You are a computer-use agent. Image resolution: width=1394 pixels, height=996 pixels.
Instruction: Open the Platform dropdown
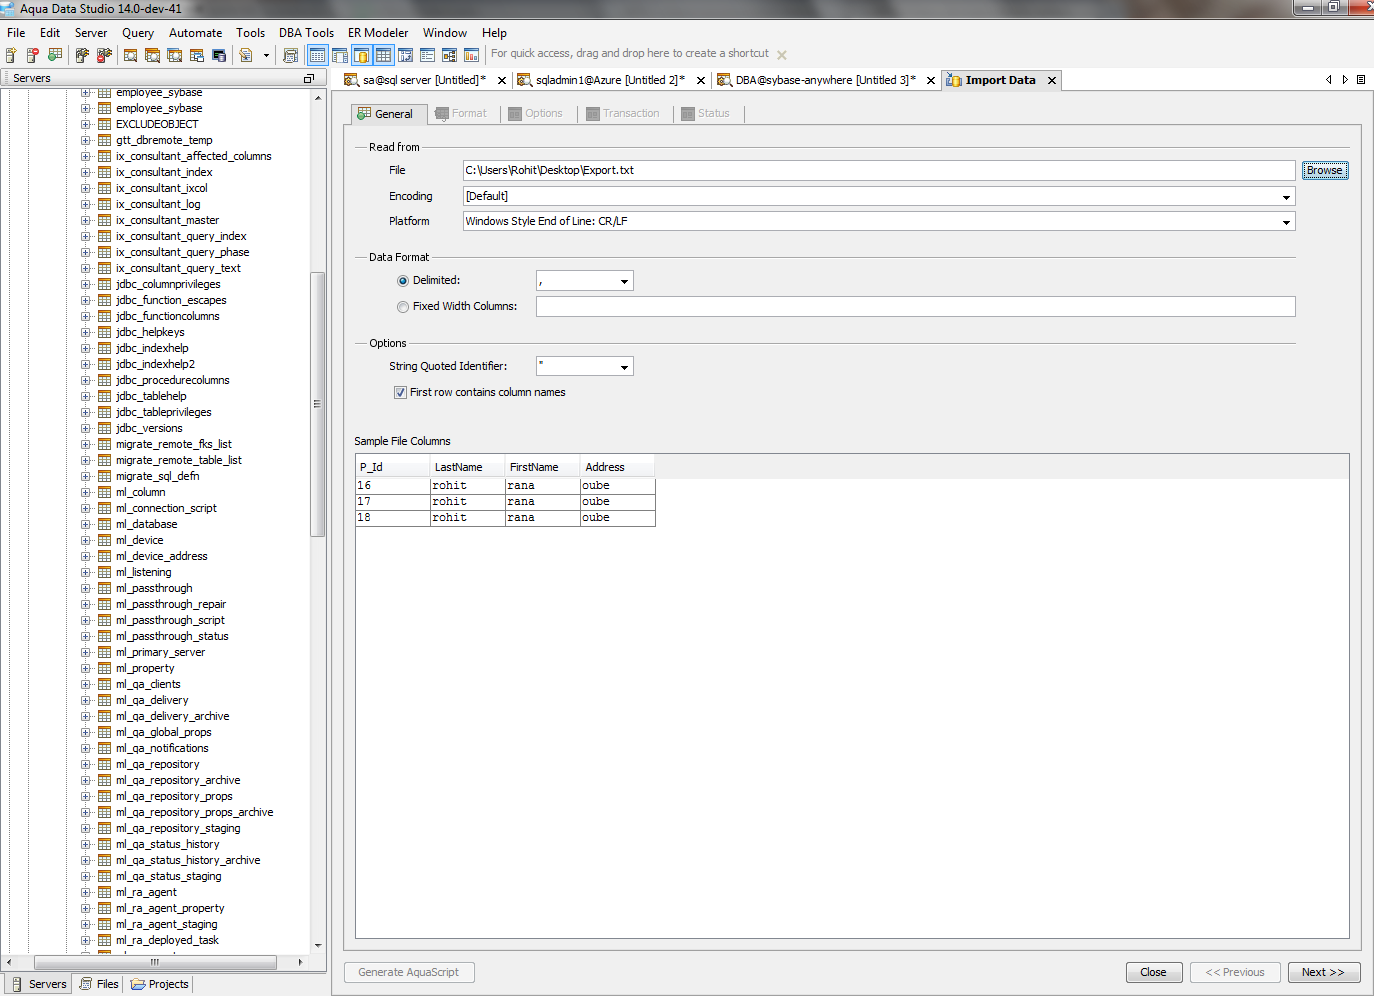tap(1286, 222)
